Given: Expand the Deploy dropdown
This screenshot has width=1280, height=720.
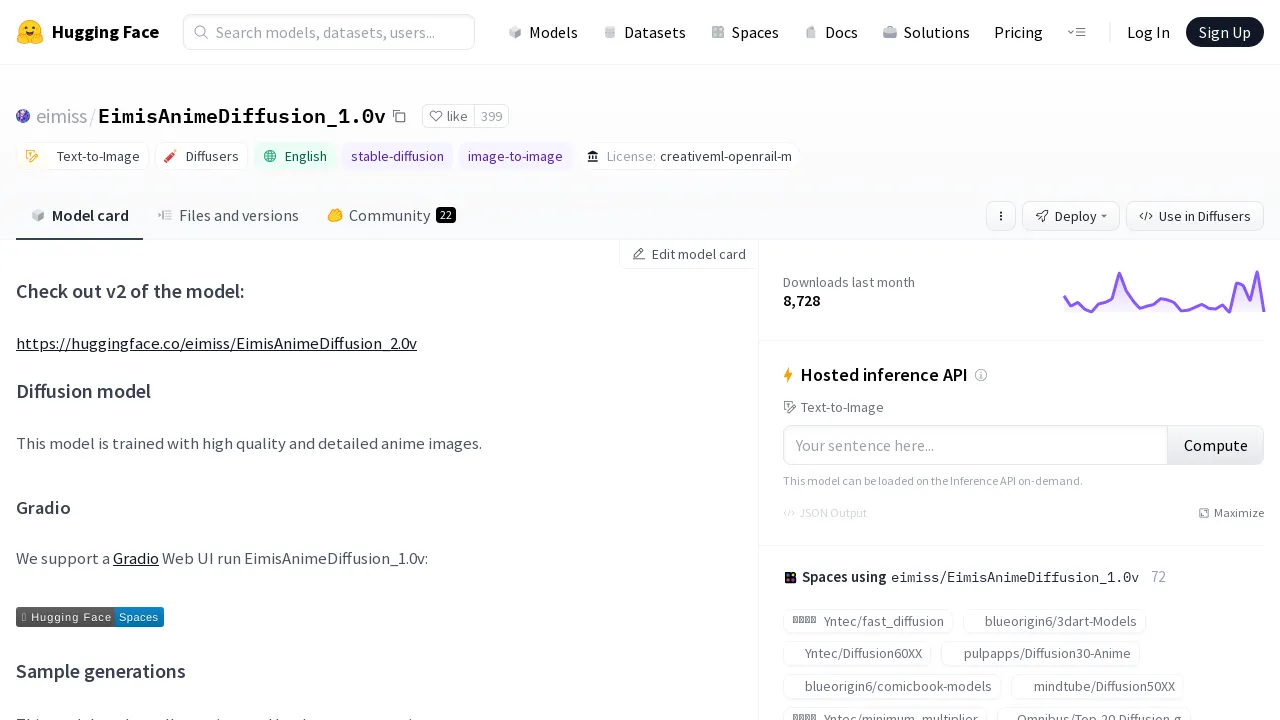Looking at the screenshot, I should [1071, 216].
